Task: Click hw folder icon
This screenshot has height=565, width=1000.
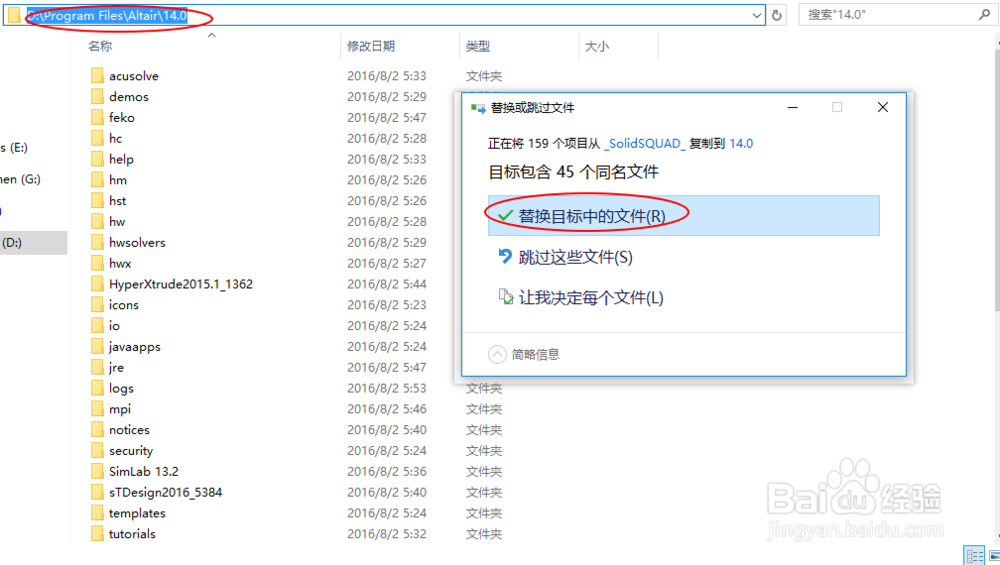Action: 97,221
